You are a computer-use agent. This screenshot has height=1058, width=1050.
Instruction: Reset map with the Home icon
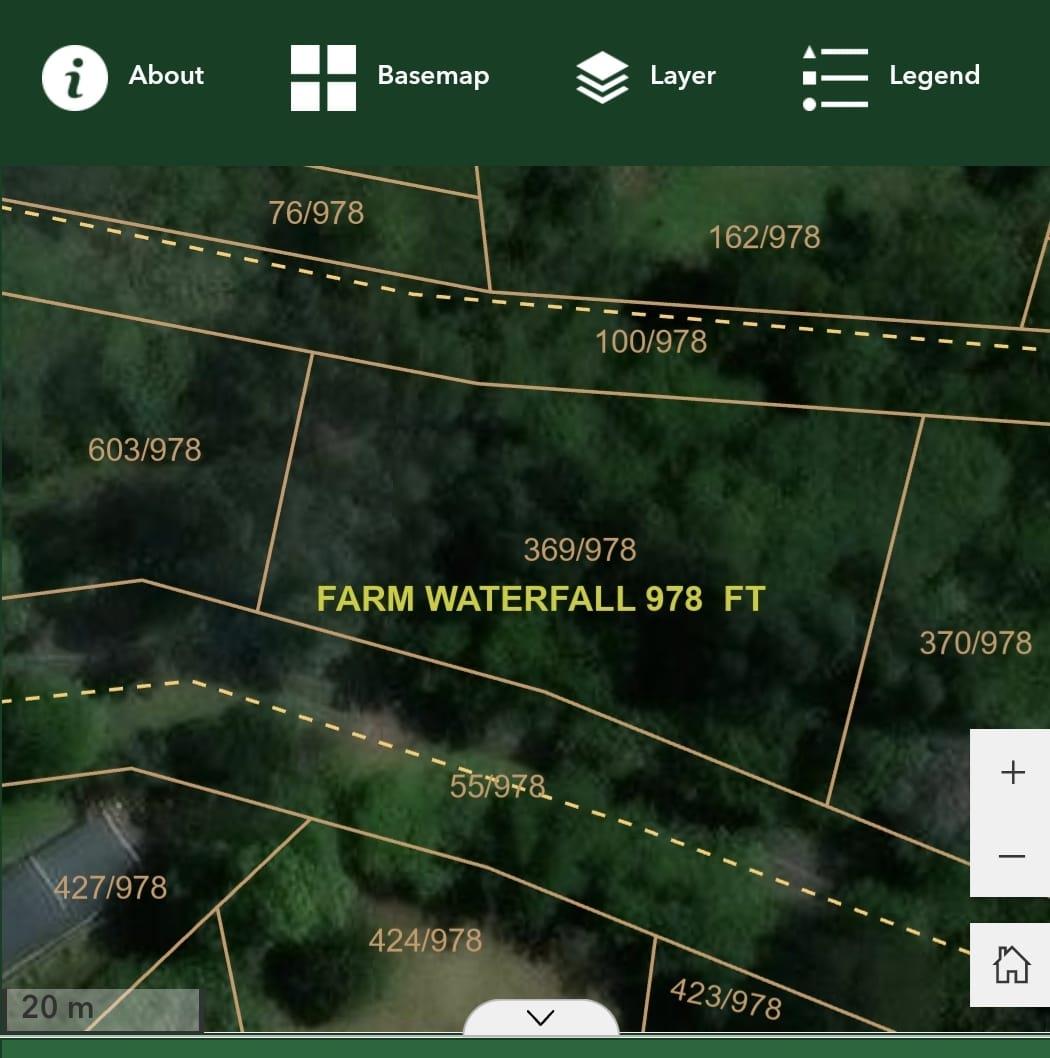[x=1011, y=965]
